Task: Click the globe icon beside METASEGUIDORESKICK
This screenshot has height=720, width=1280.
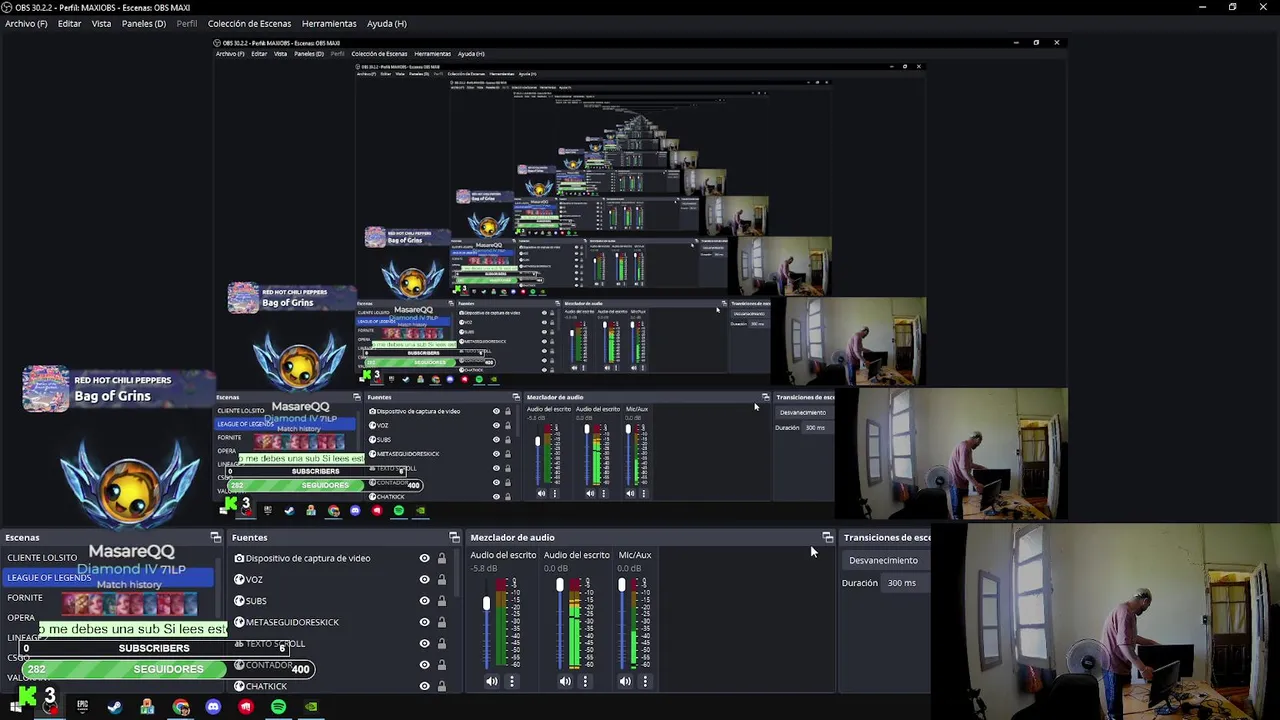Action: click(239, 622)
